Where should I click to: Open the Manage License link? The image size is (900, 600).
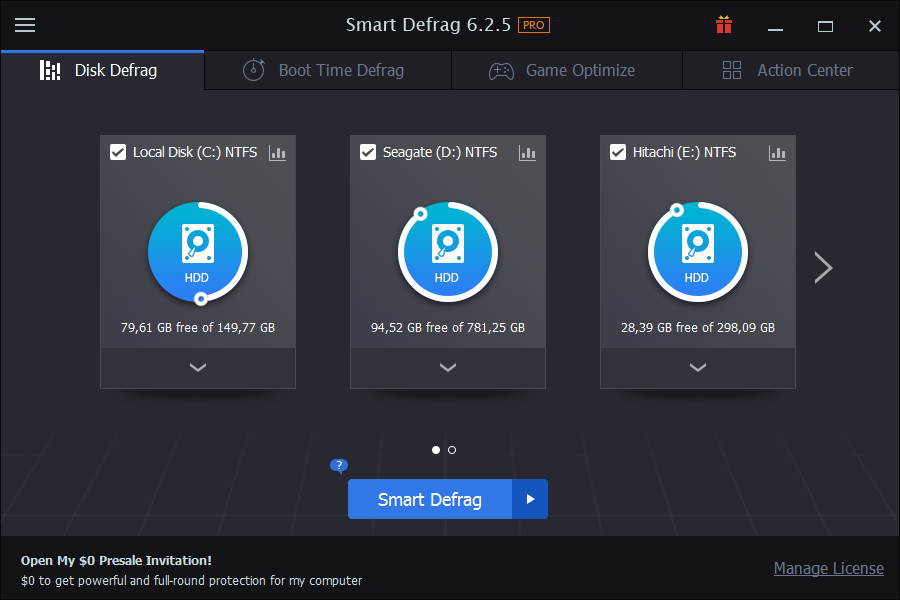point(829,568)
